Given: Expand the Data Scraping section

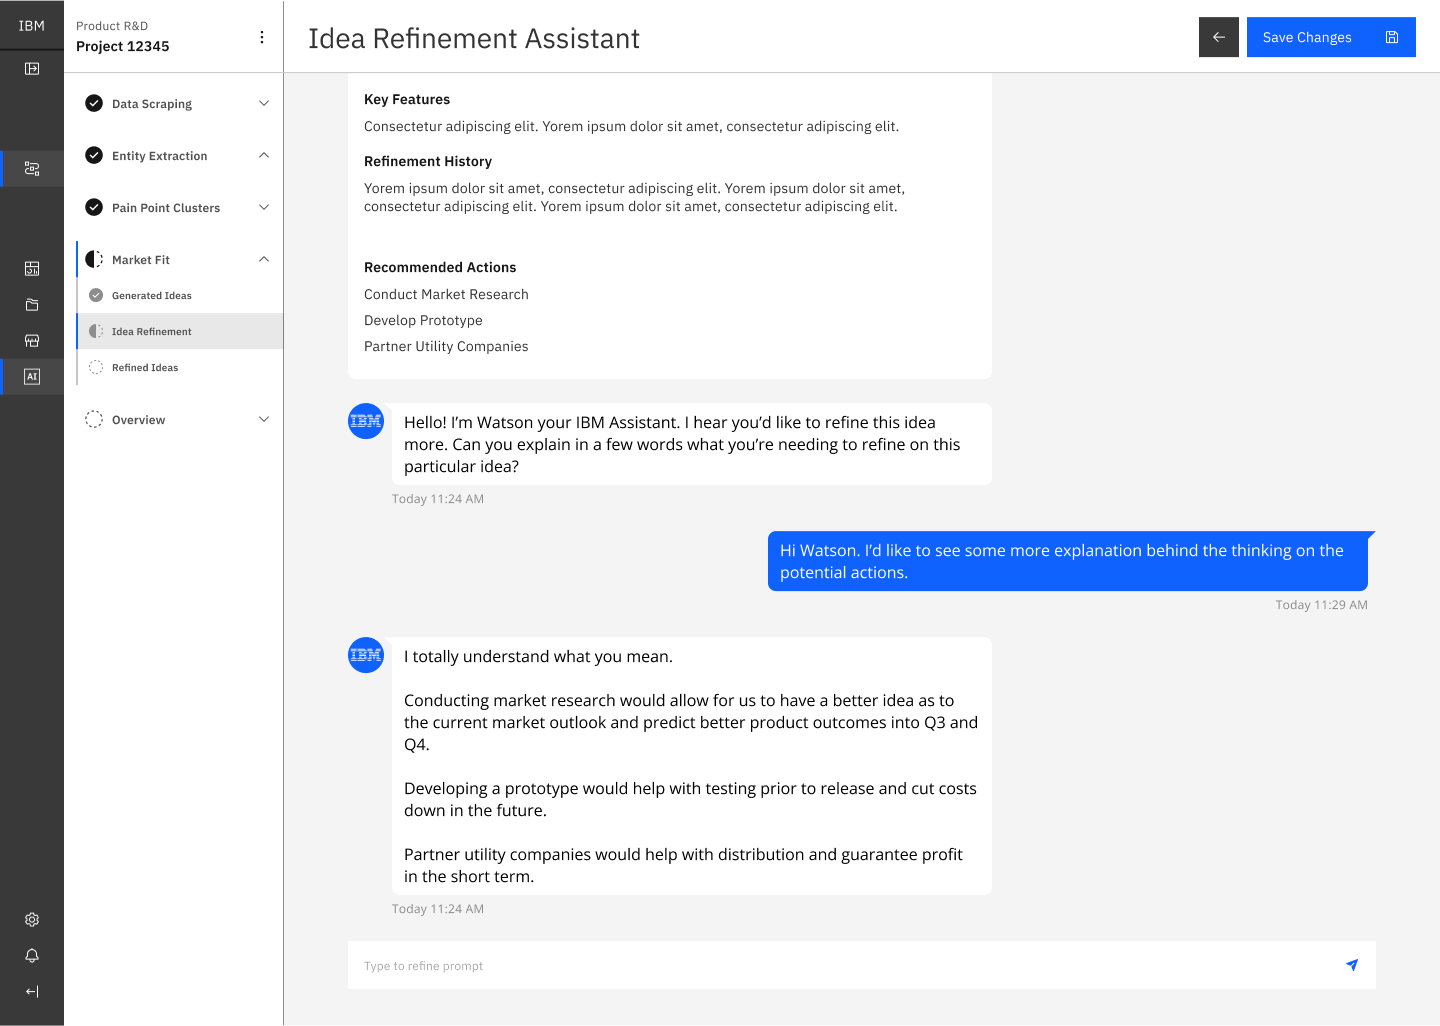Looking at the screenshot, I should [263, 103].
